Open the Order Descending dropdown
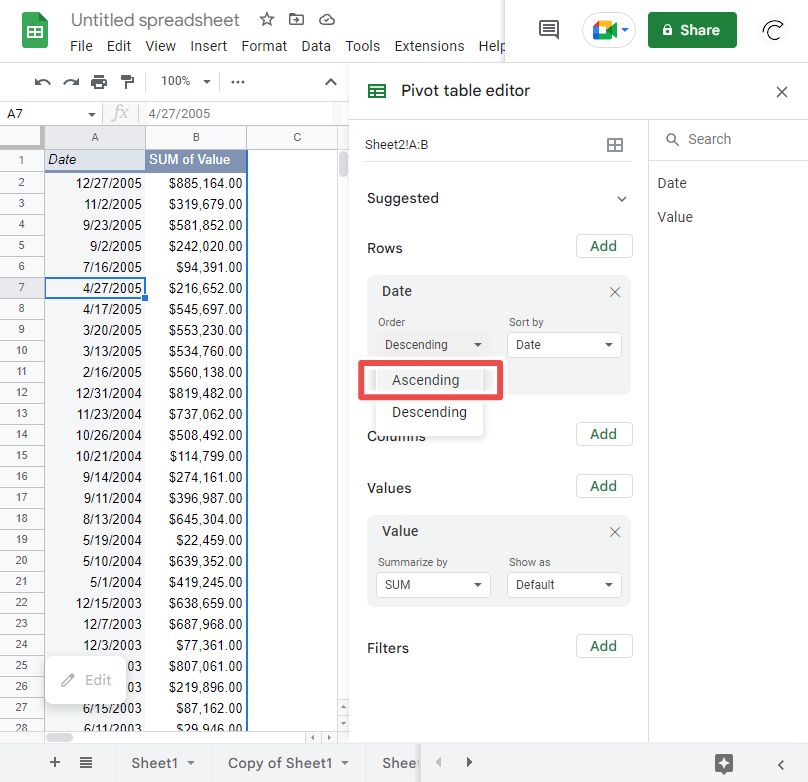 (x=433, y=345)
